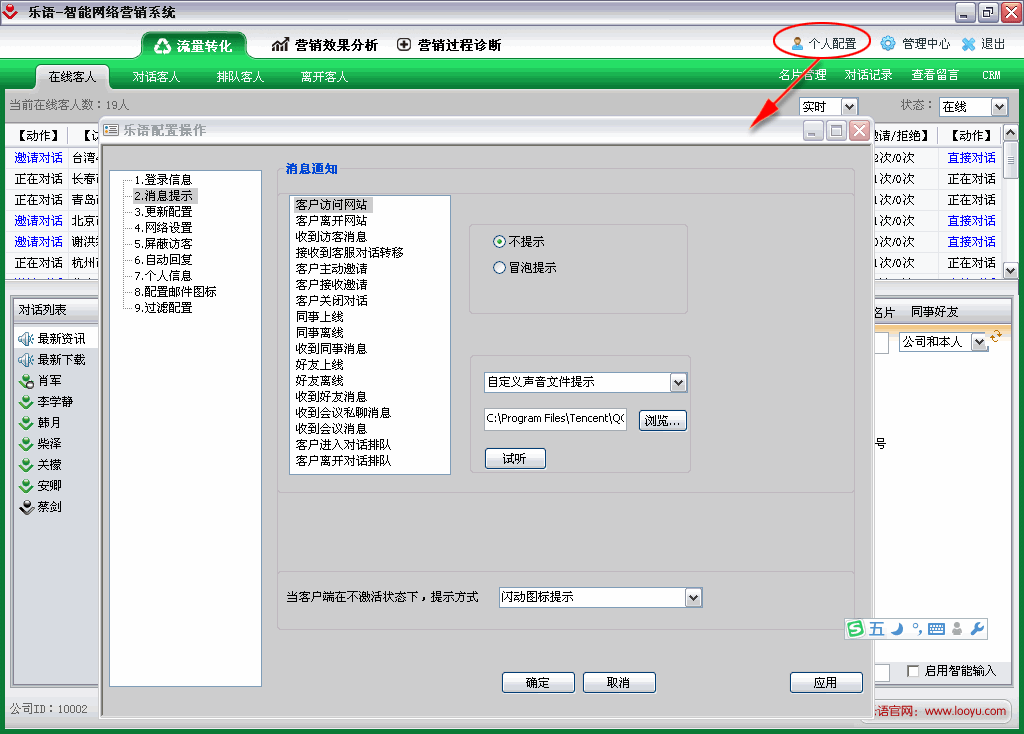Screen dimensions: 1024x734
Task: Click the orange refresh icon beside 公司和本人
Action: click(x=996, y=336)
